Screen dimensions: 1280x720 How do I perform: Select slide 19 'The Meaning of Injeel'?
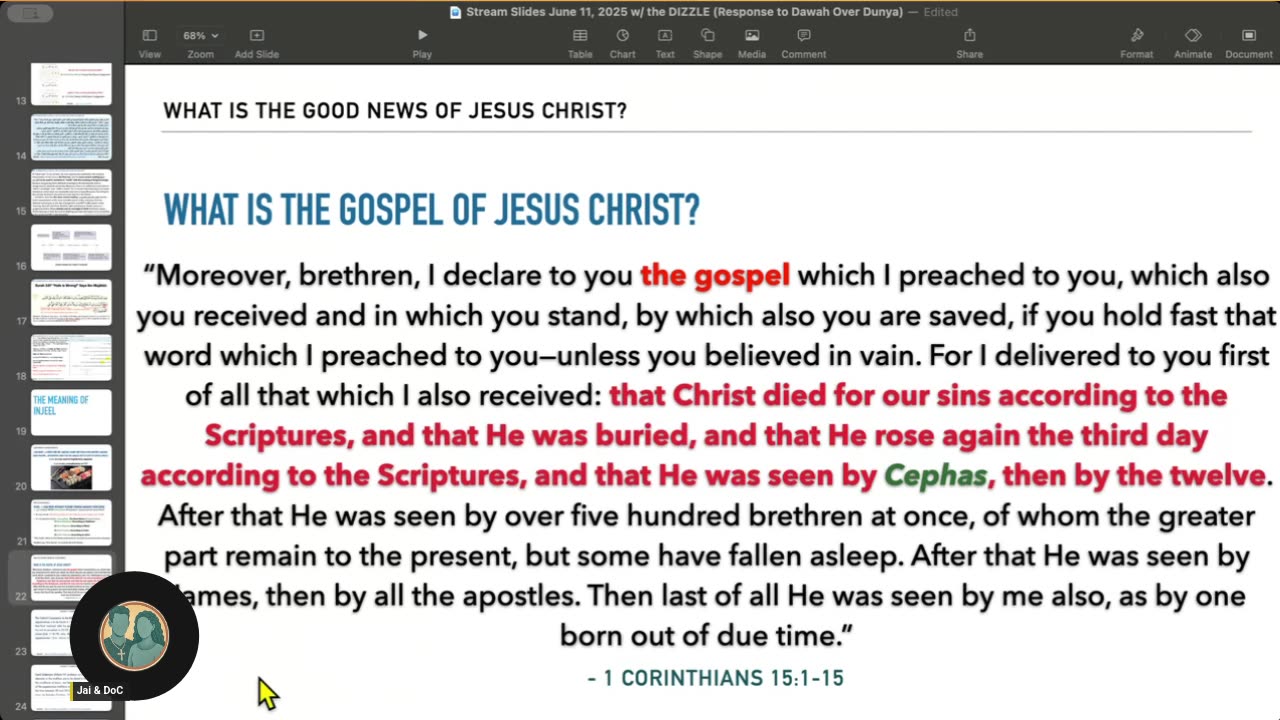(x=71, y=412)
